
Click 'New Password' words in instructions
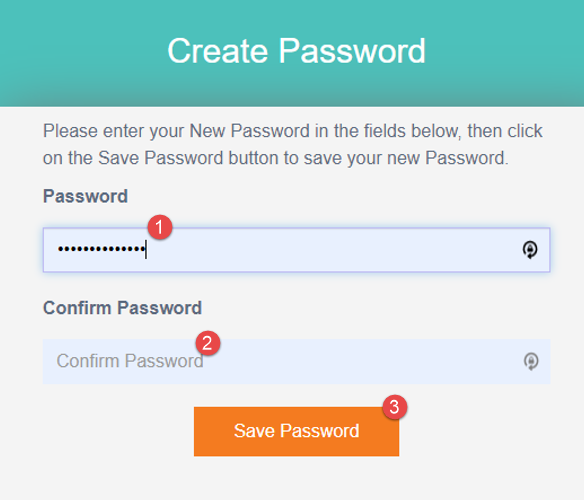pyautogui.click(x=250, y=131)
